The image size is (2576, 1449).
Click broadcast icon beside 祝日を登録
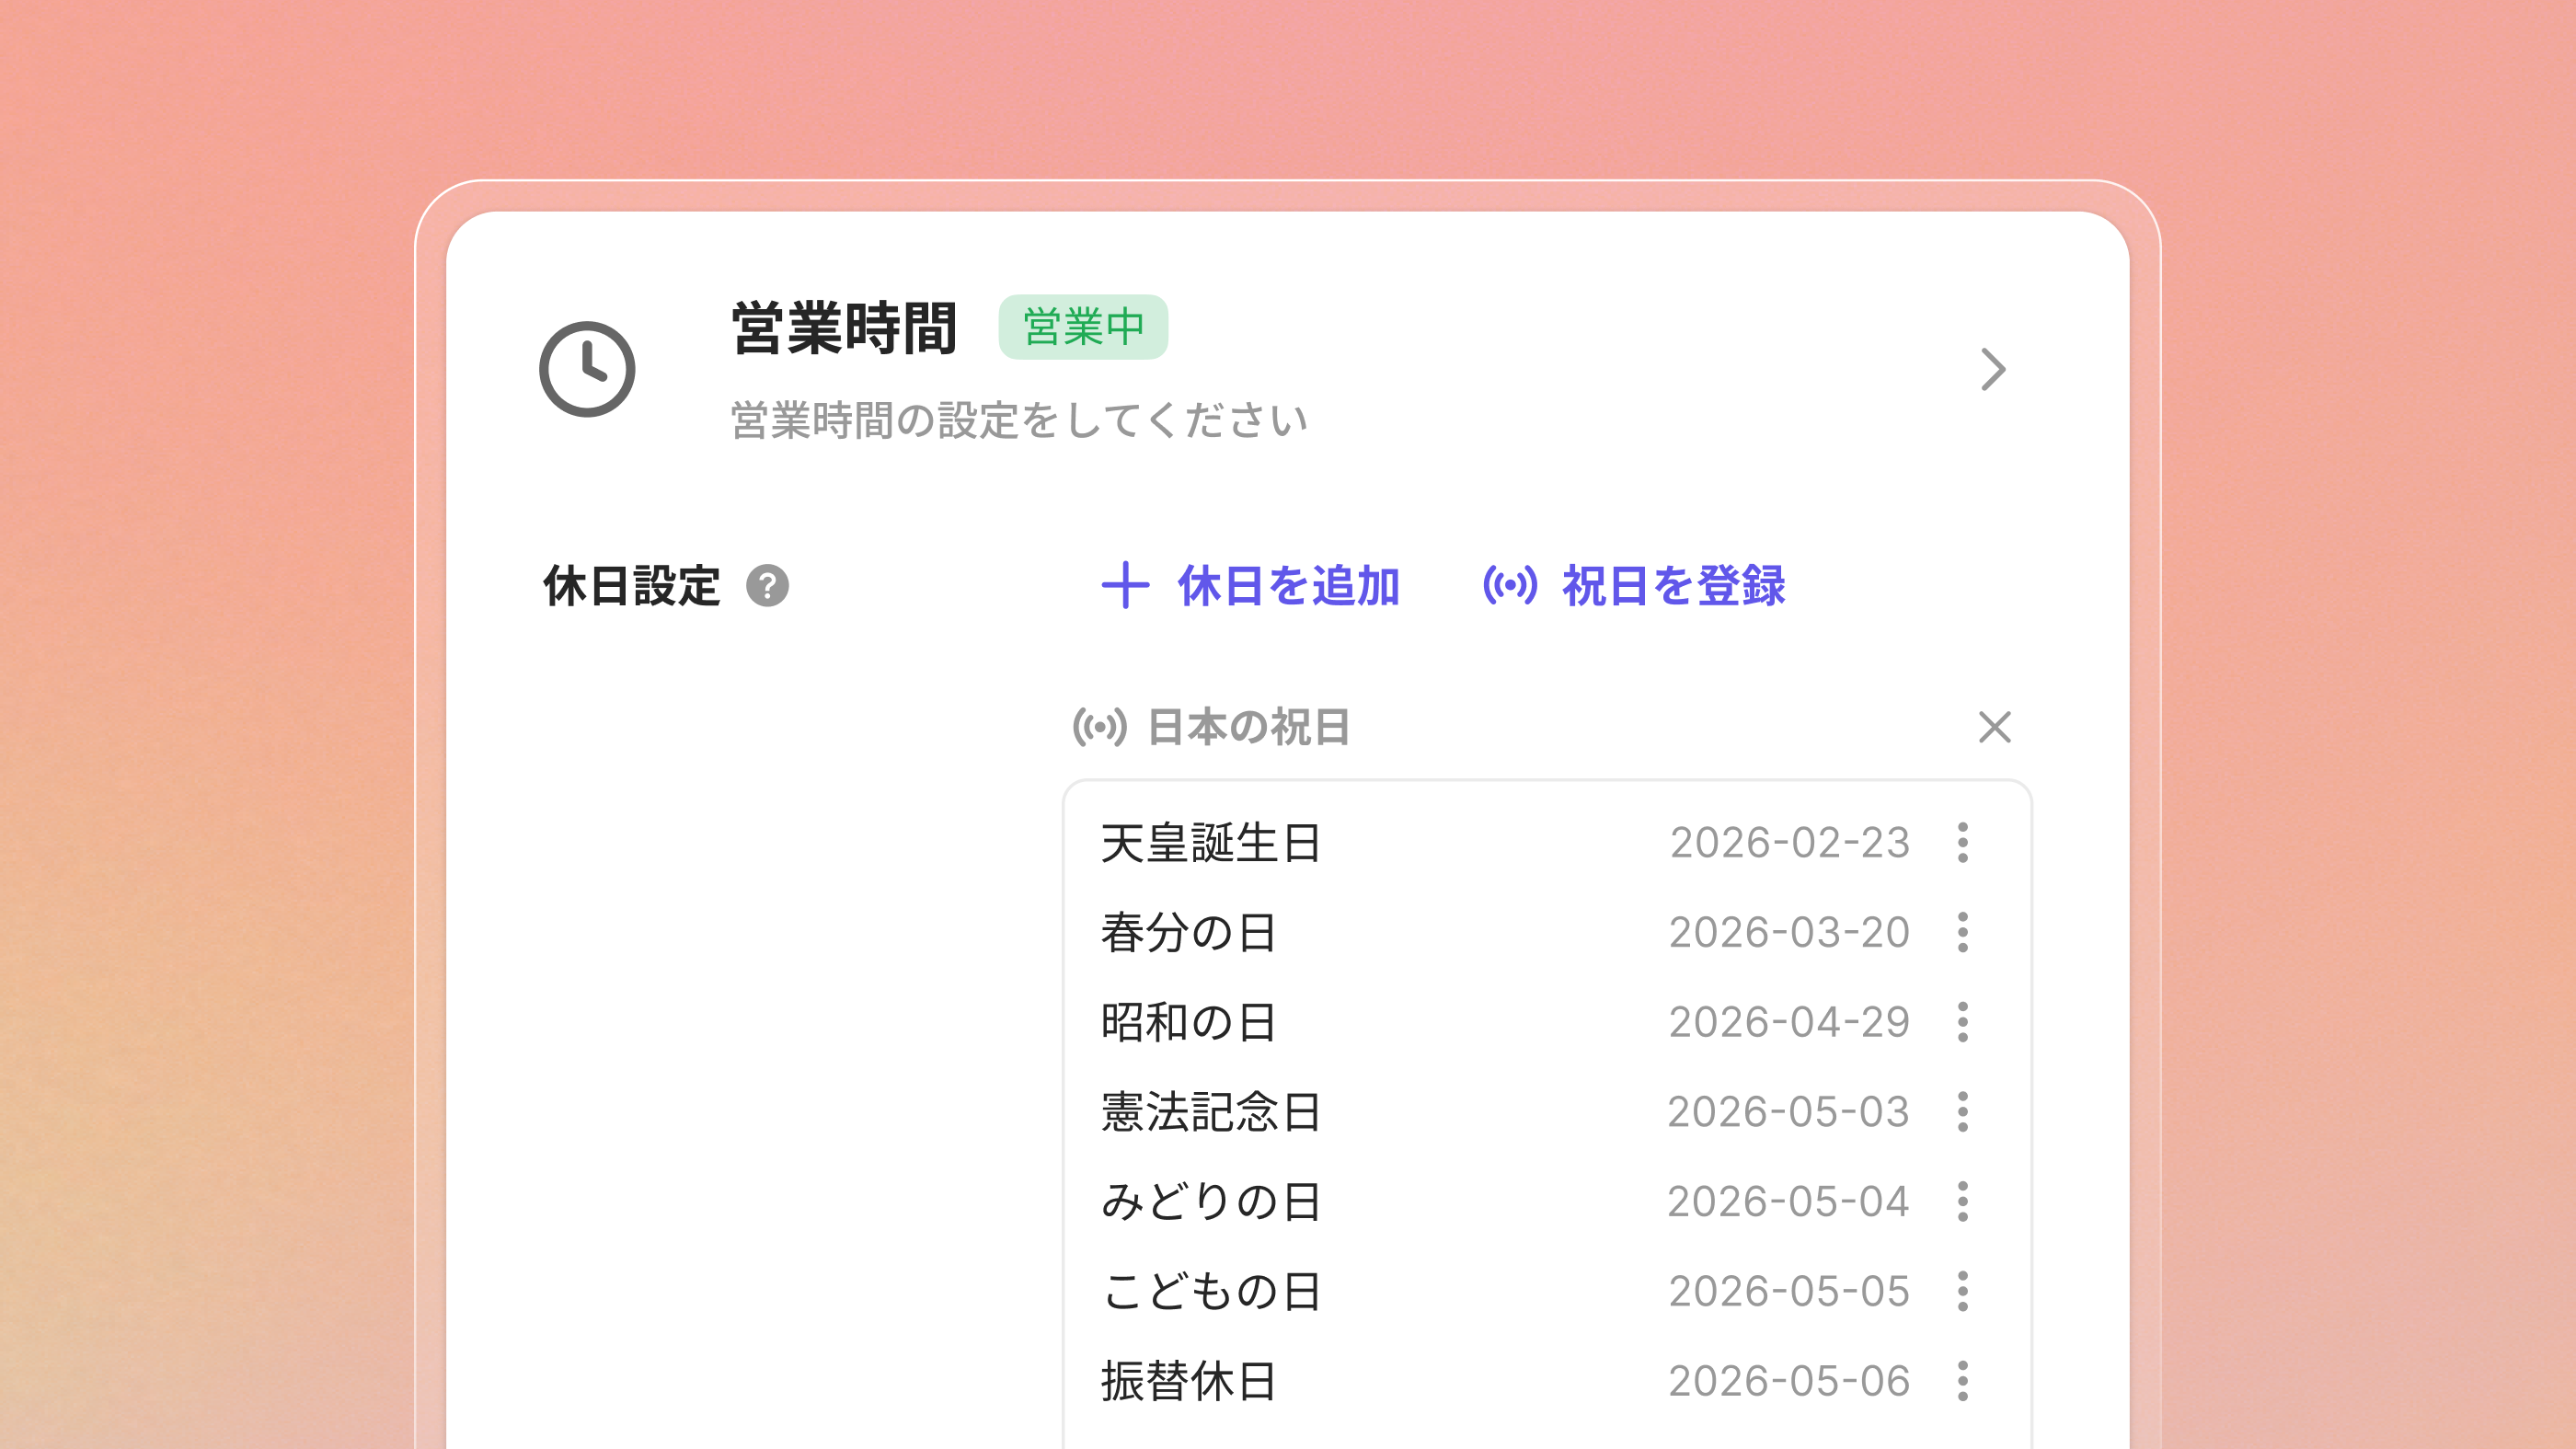coord(1509,585)
